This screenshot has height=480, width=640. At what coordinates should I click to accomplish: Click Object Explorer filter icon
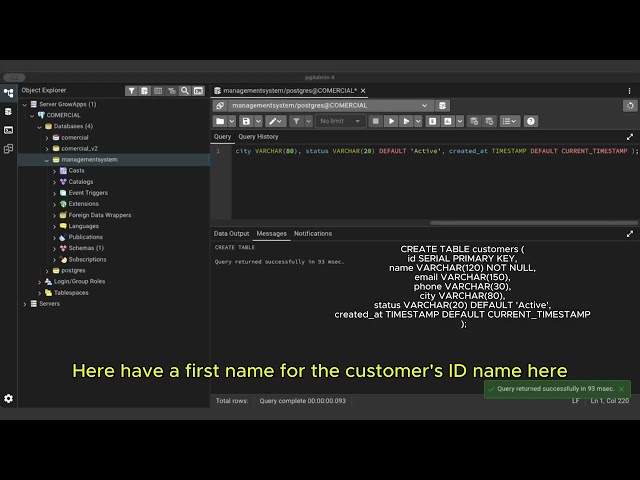[x=131, y=91]
